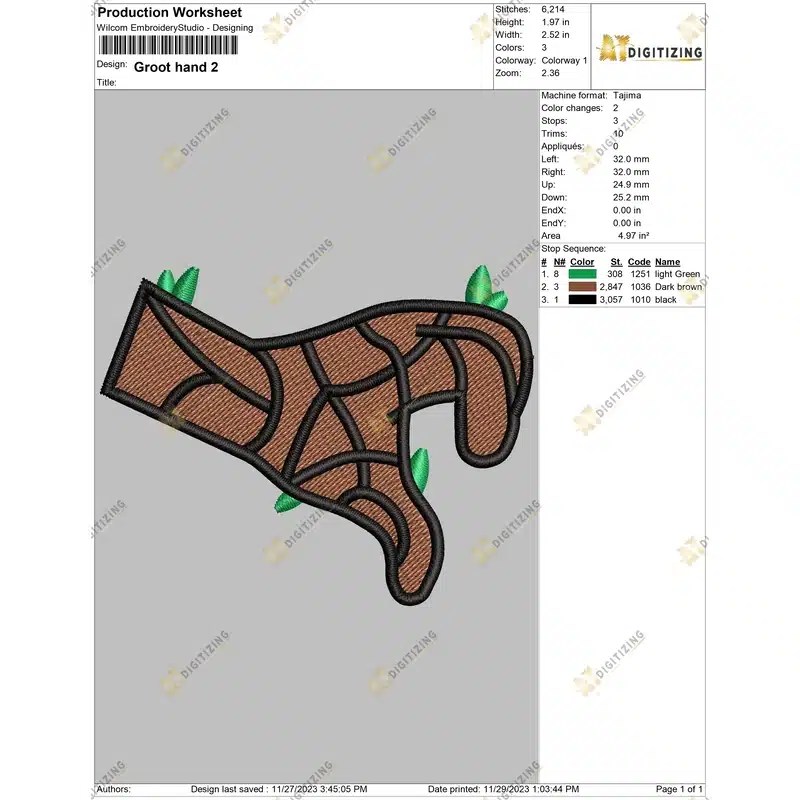Click the Stitches value '6,214'

click(x=553, y=9)
